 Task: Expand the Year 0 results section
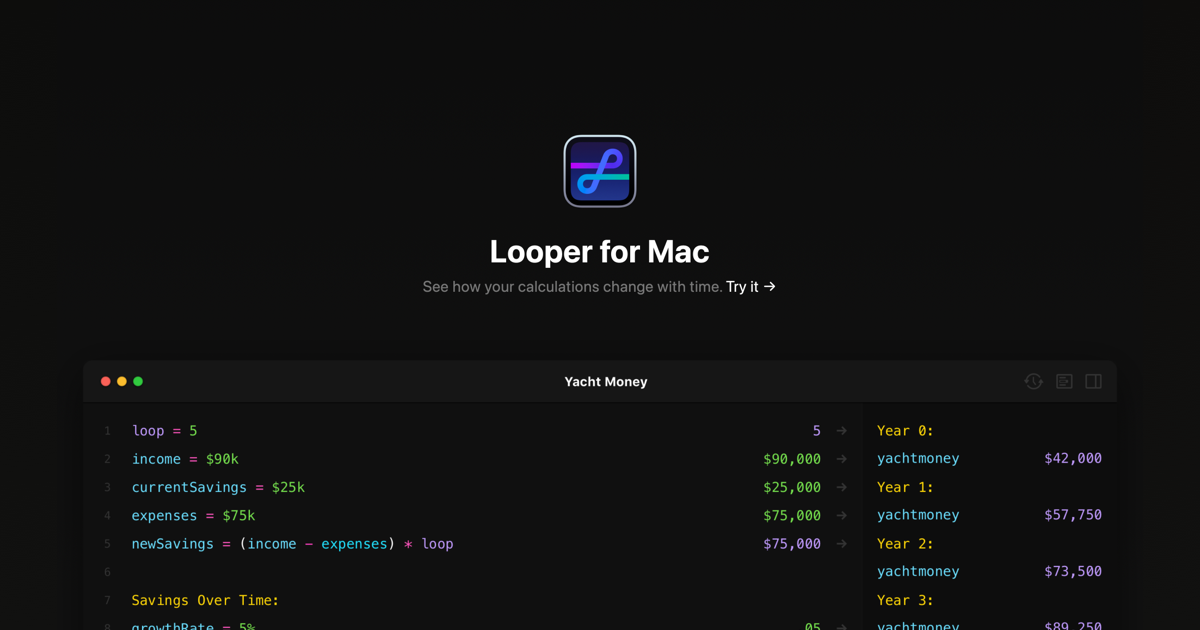[903, 430]
